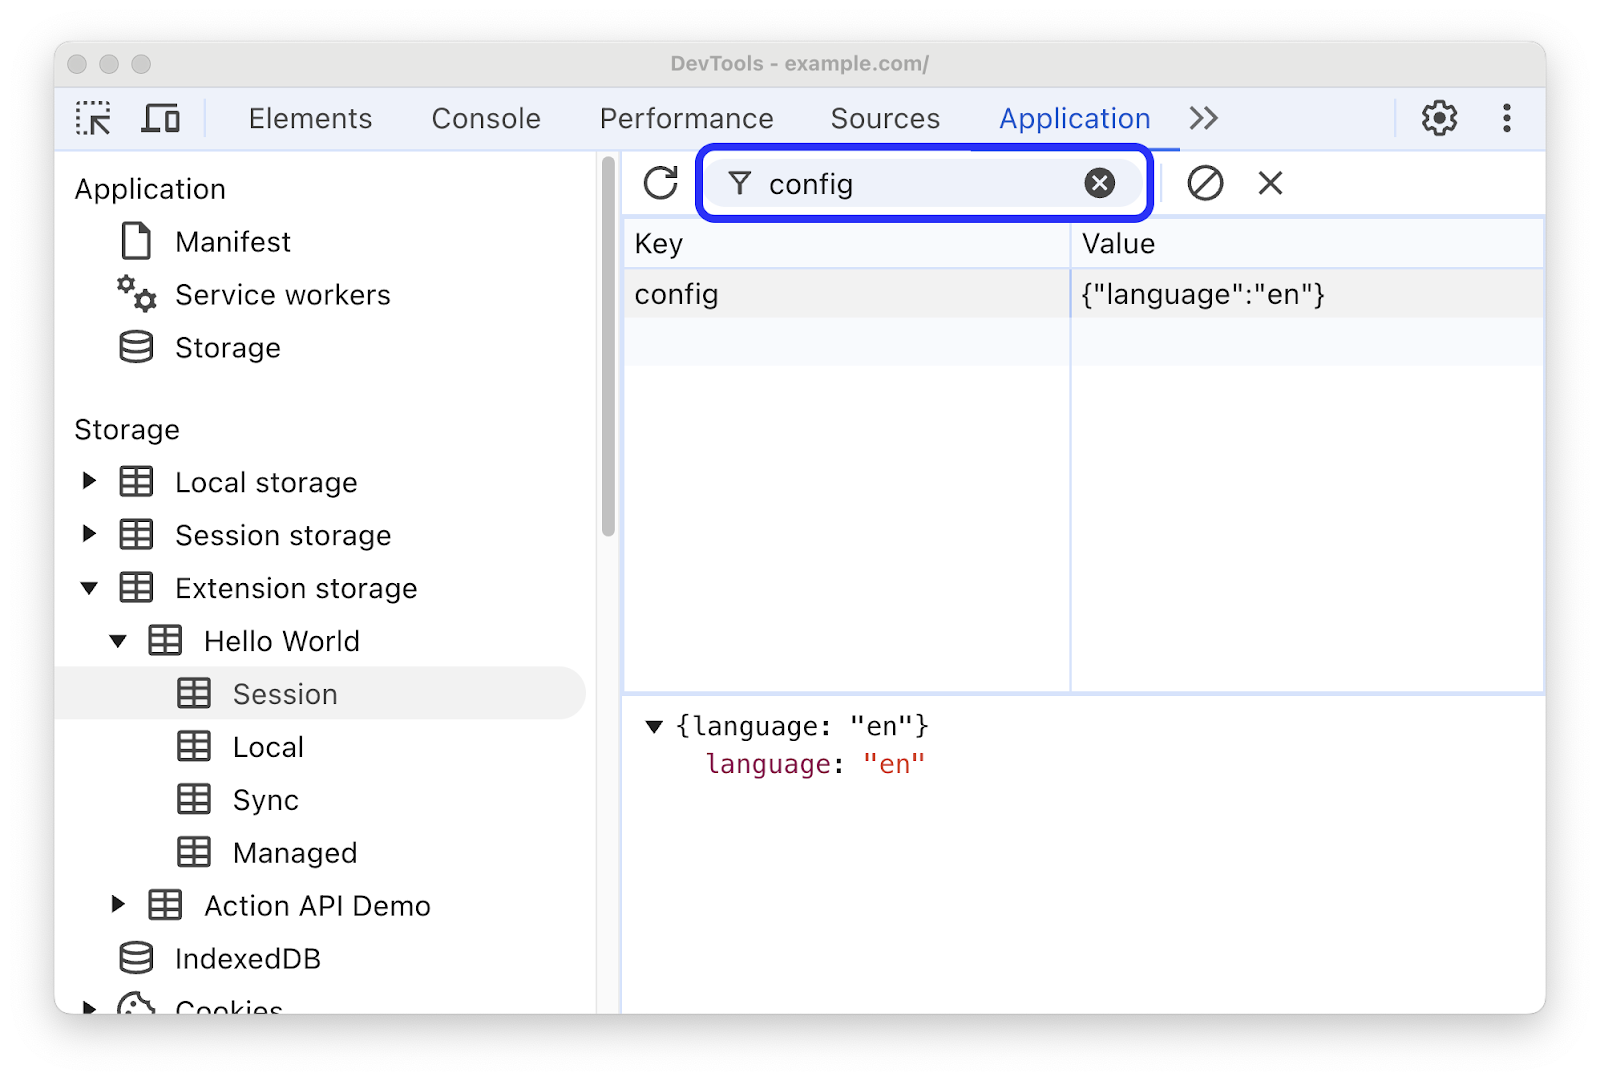The width and height of the screenshot is (1600, 1081).
Task: Open the three-dot customize menu
Action: click(x=1506, y=118)
